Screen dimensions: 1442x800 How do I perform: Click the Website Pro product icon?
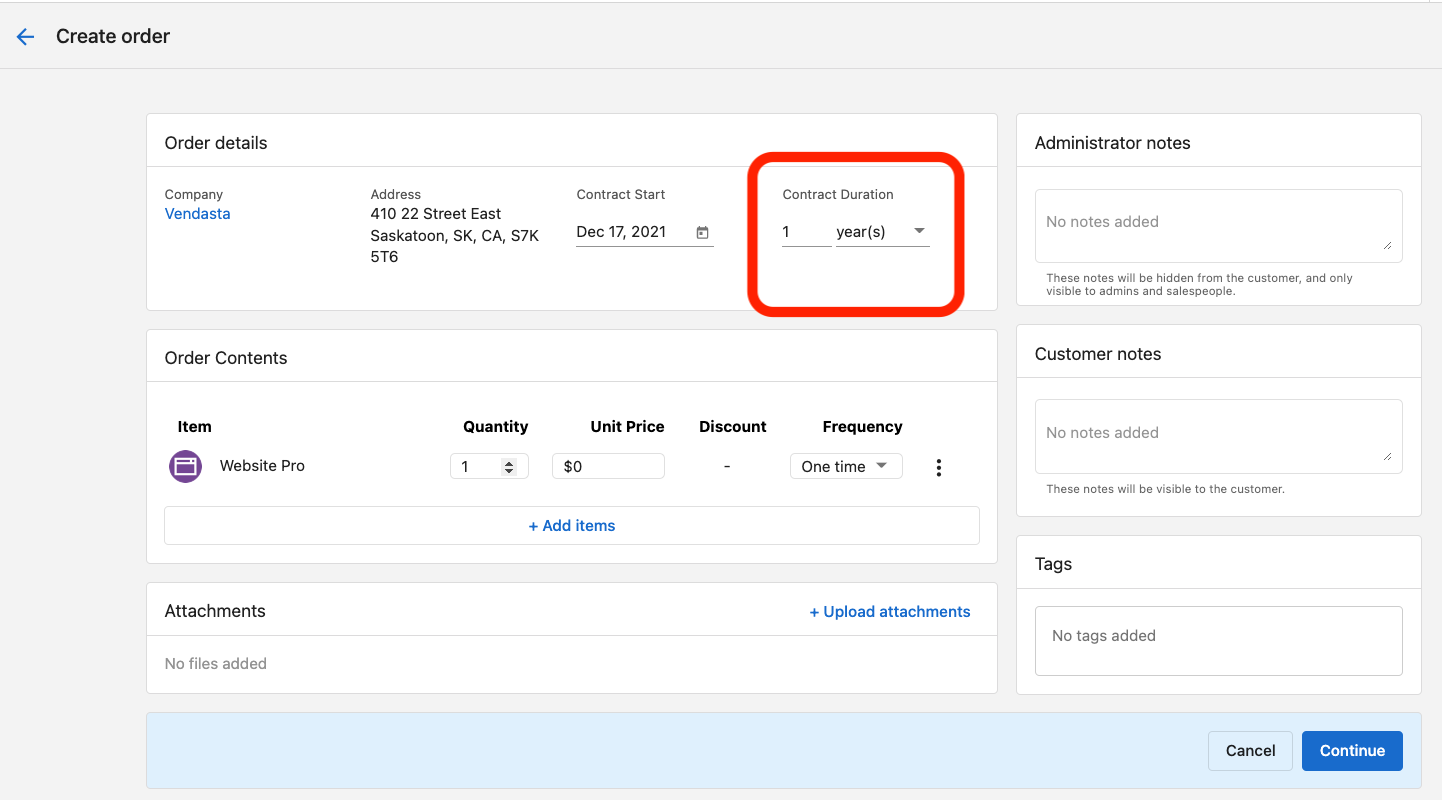coord(186,466)
